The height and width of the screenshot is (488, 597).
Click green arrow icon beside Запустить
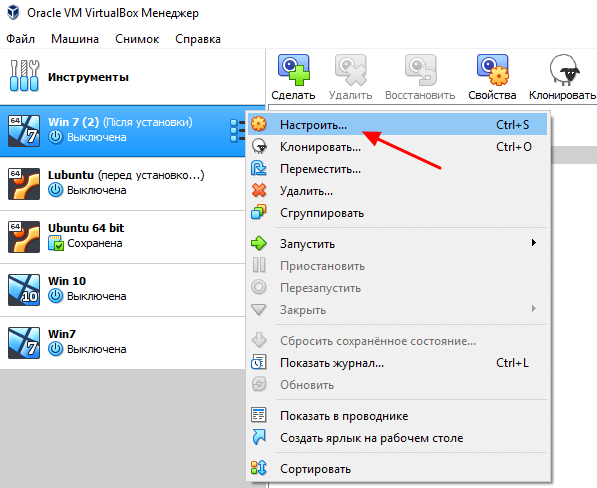(259, 243)
